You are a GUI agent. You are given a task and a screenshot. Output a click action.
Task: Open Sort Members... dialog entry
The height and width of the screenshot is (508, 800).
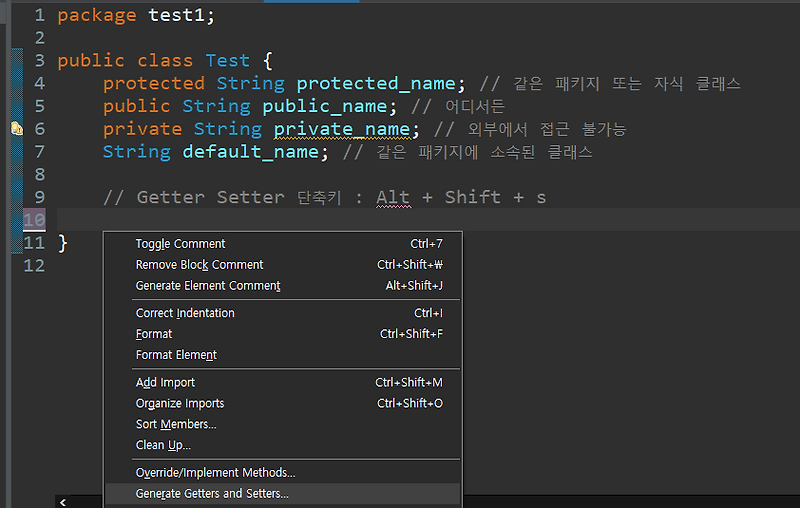pyautogui.click(x=283, y=424)
